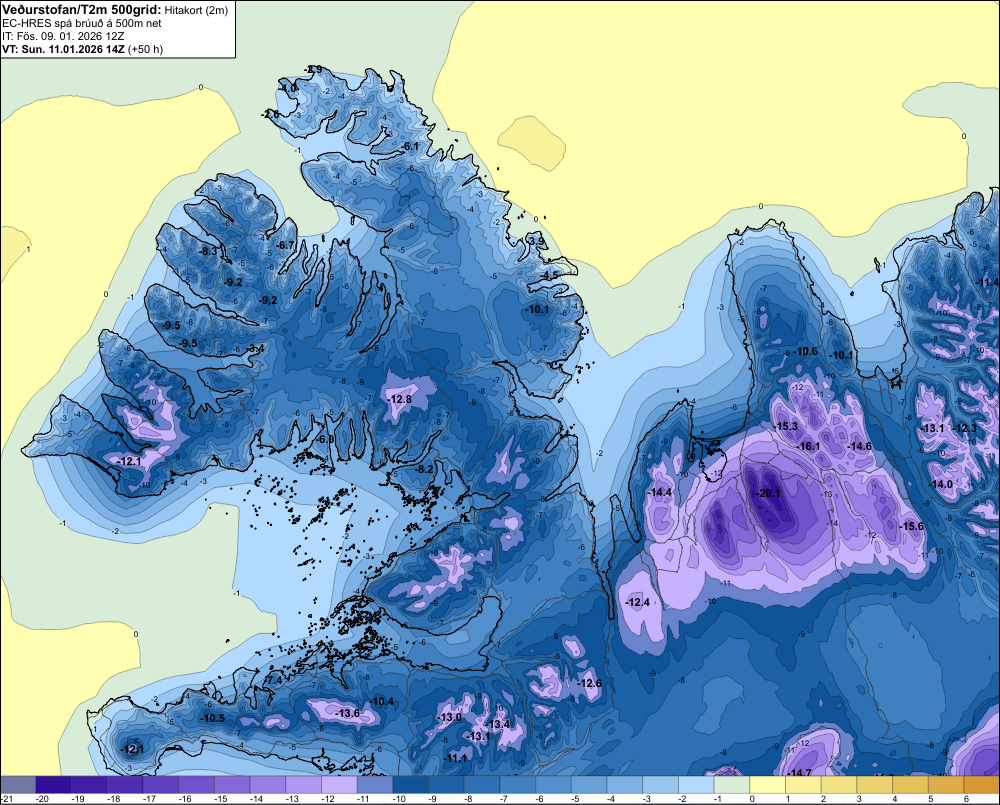Click the yellow swatch above the 3 label

coord(874,785)
